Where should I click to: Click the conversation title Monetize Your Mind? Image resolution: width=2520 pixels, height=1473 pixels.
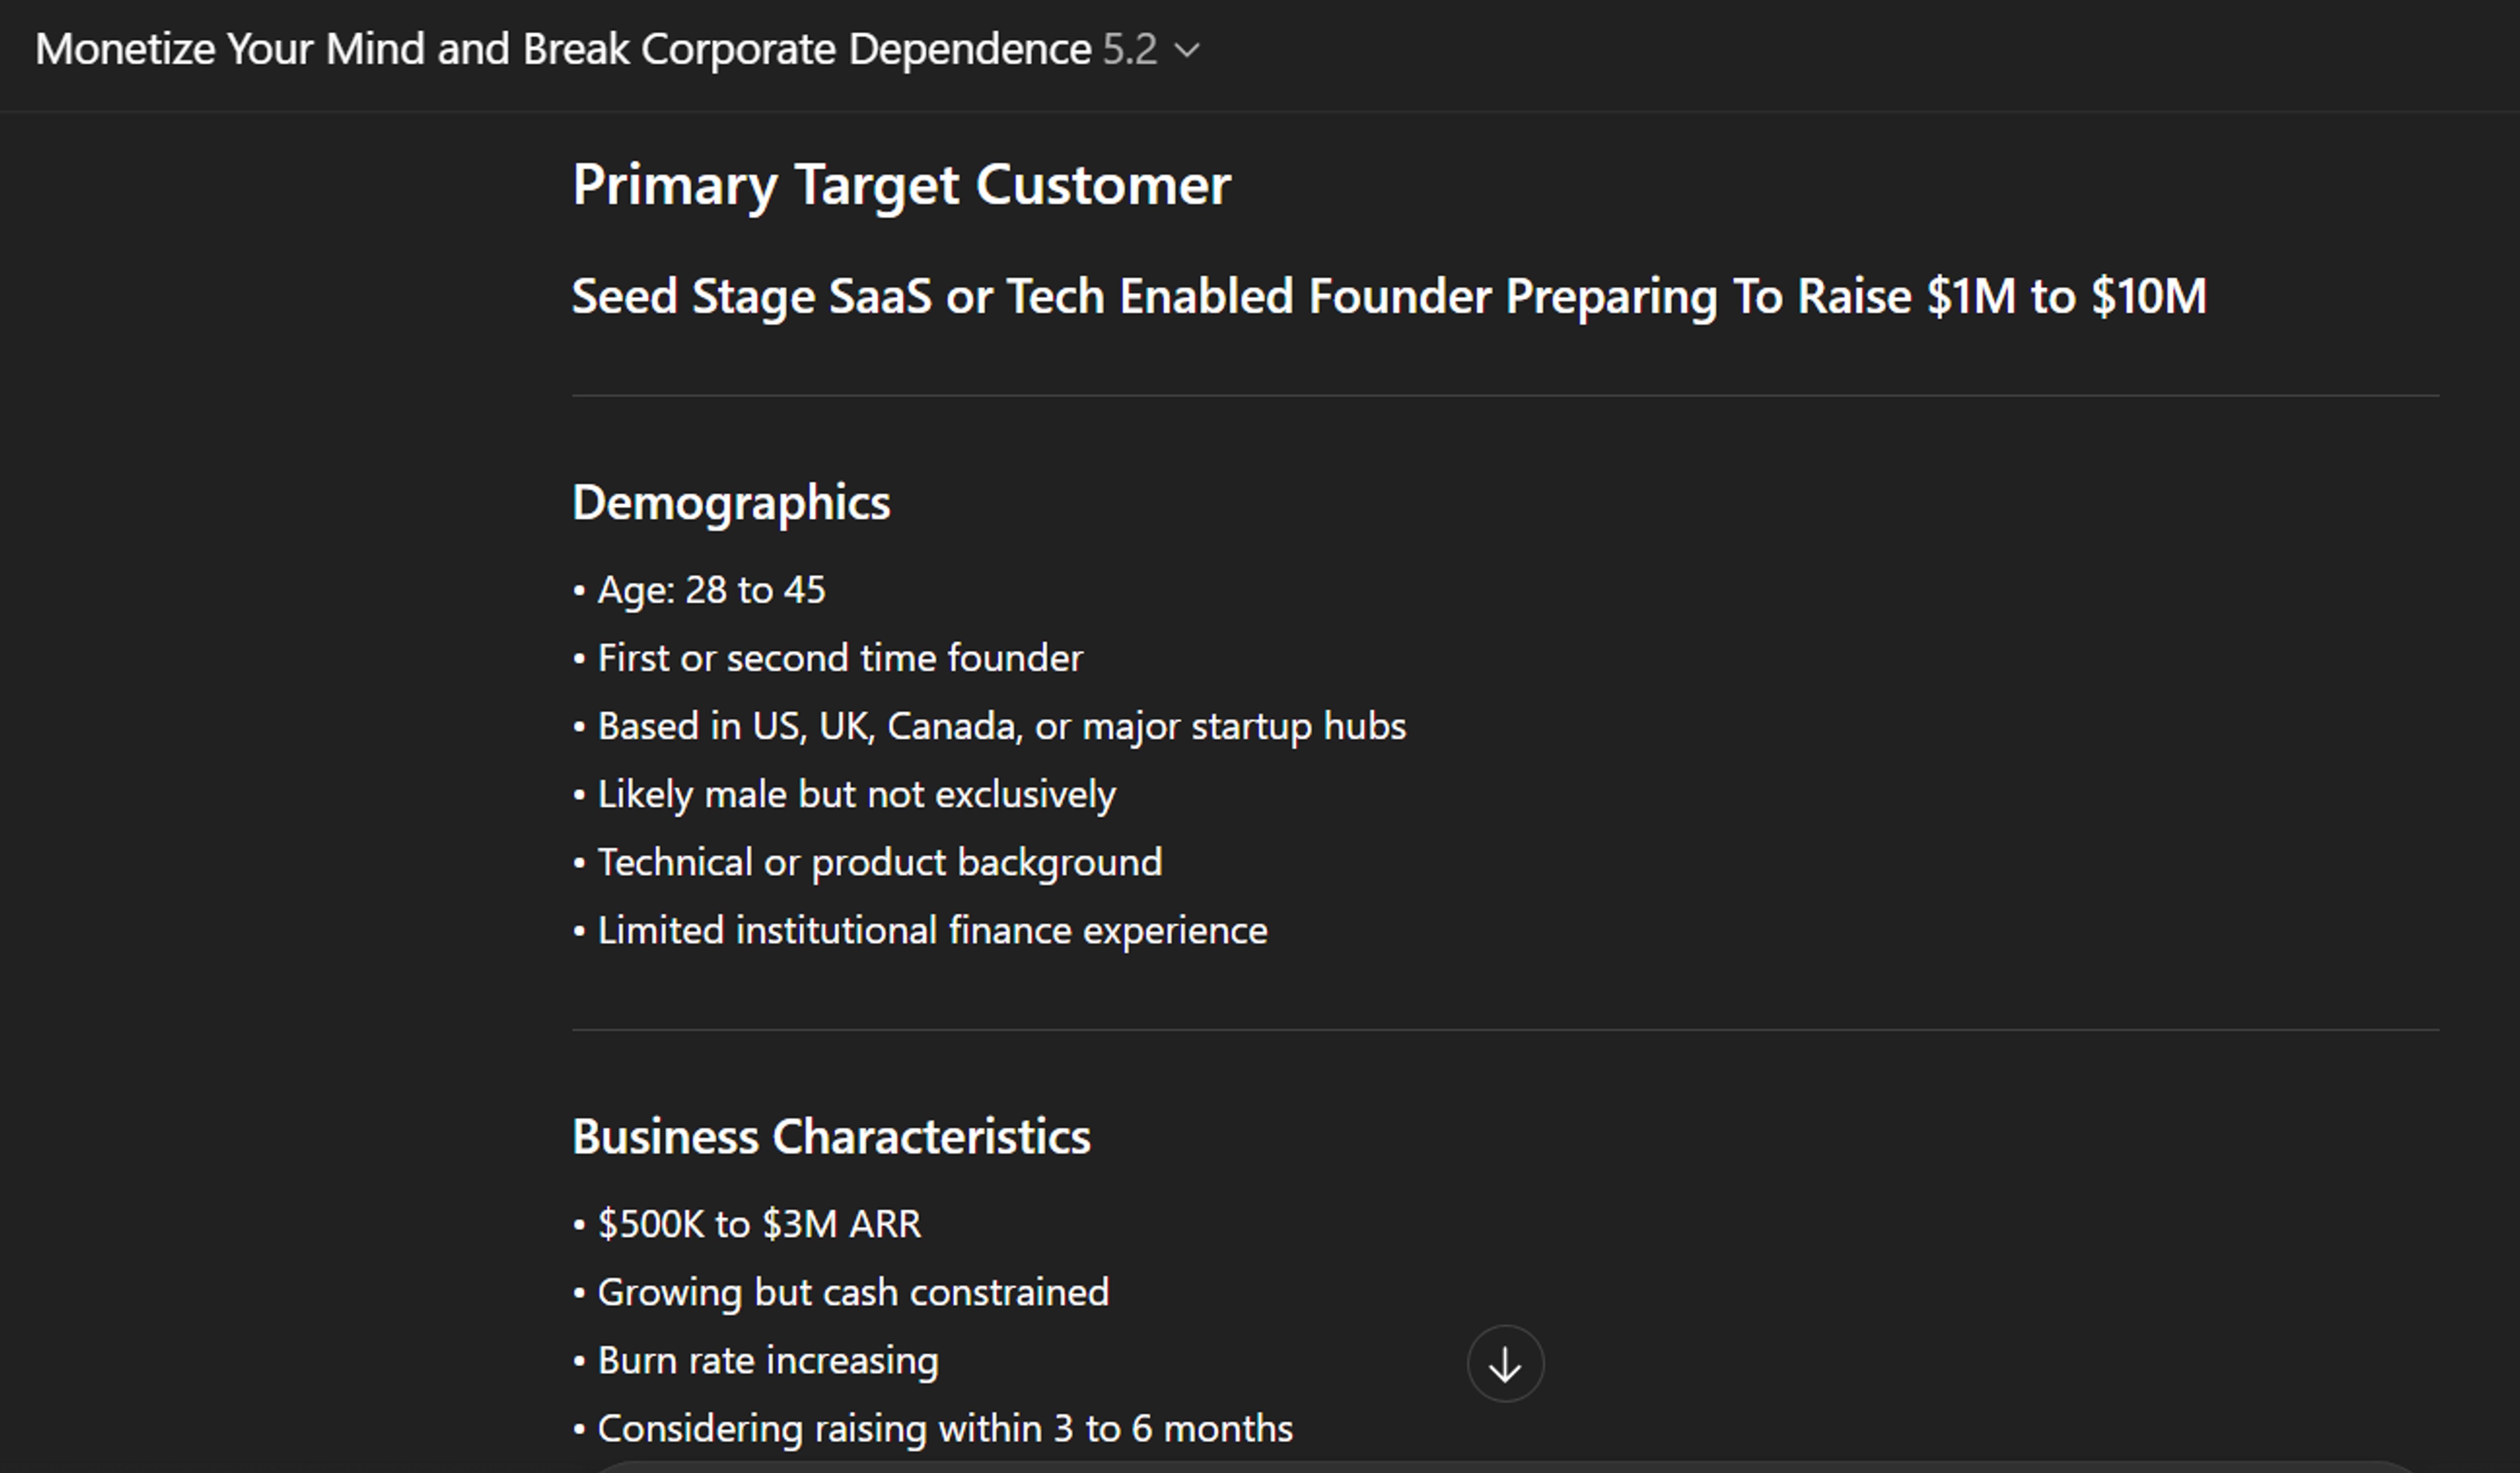point(562,49)
